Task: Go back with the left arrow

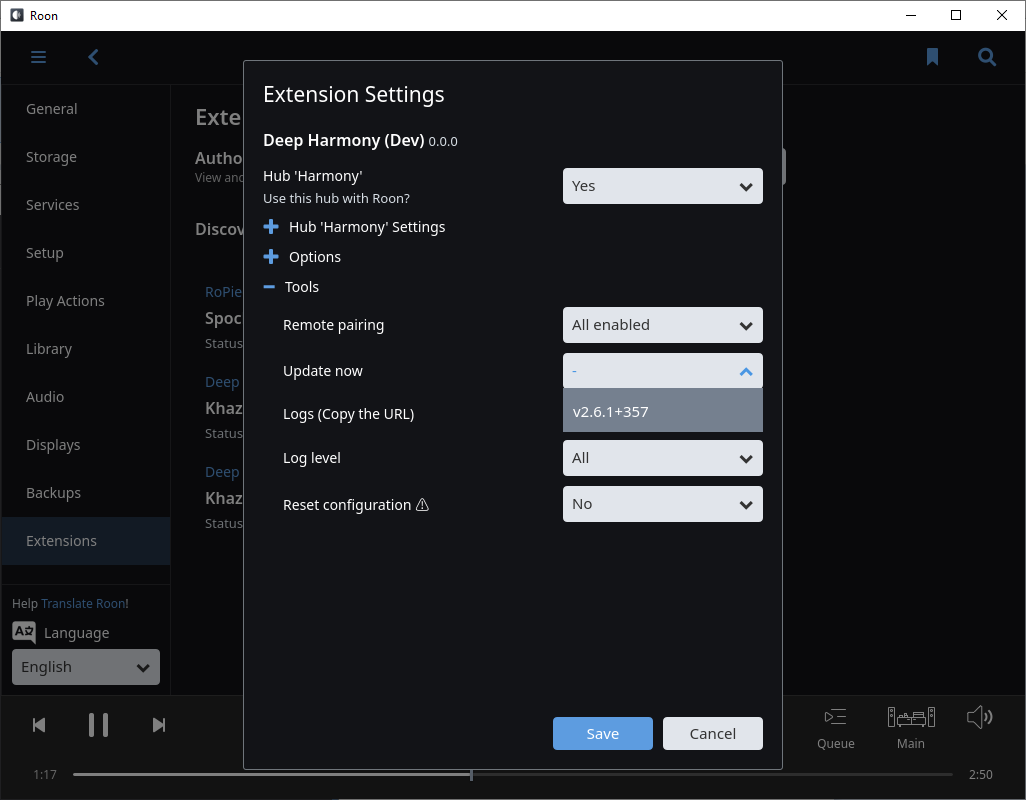Action: [x=94, y=57]
